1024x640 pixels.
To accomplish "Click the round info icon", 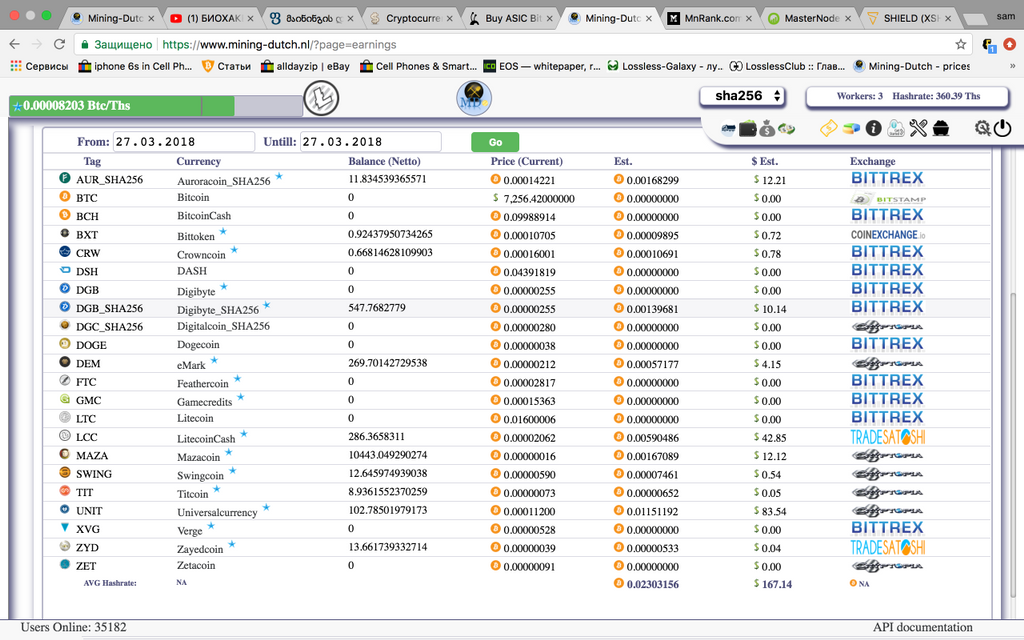I will 873,129.
